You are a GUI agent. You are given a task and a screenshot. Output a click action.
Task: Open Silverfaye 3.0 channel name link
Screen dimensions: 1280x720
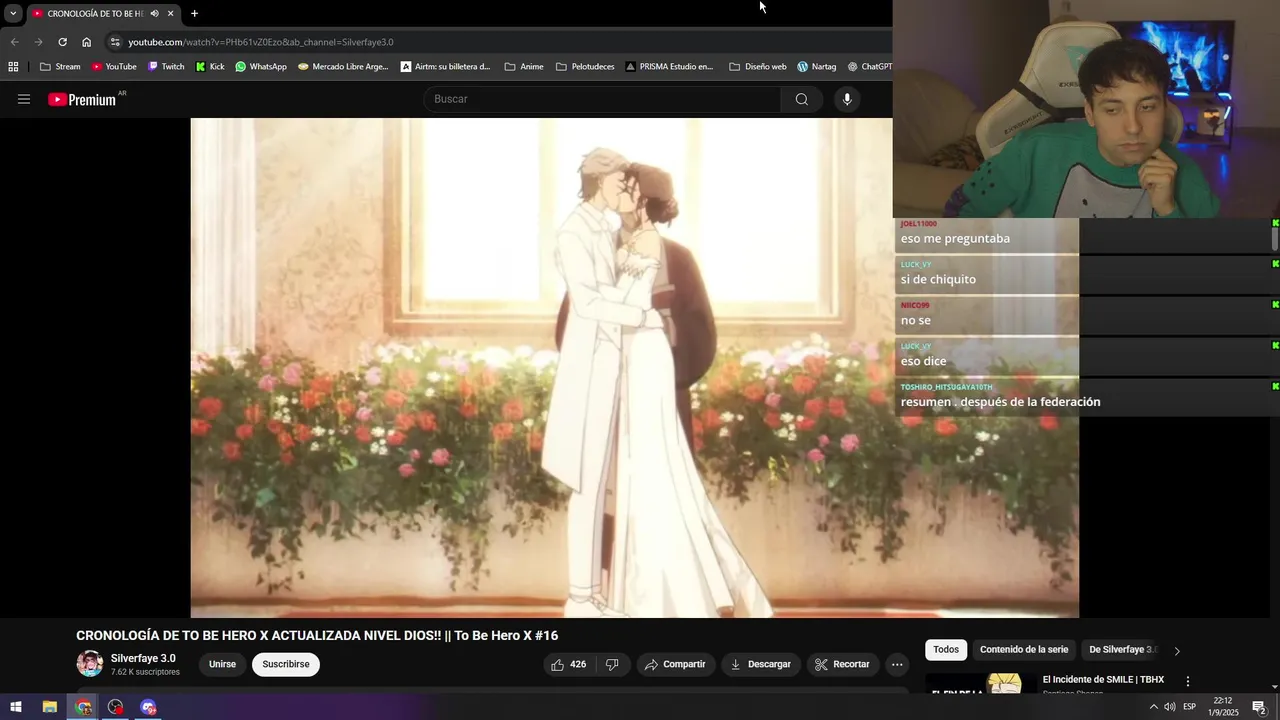point(143,658)
